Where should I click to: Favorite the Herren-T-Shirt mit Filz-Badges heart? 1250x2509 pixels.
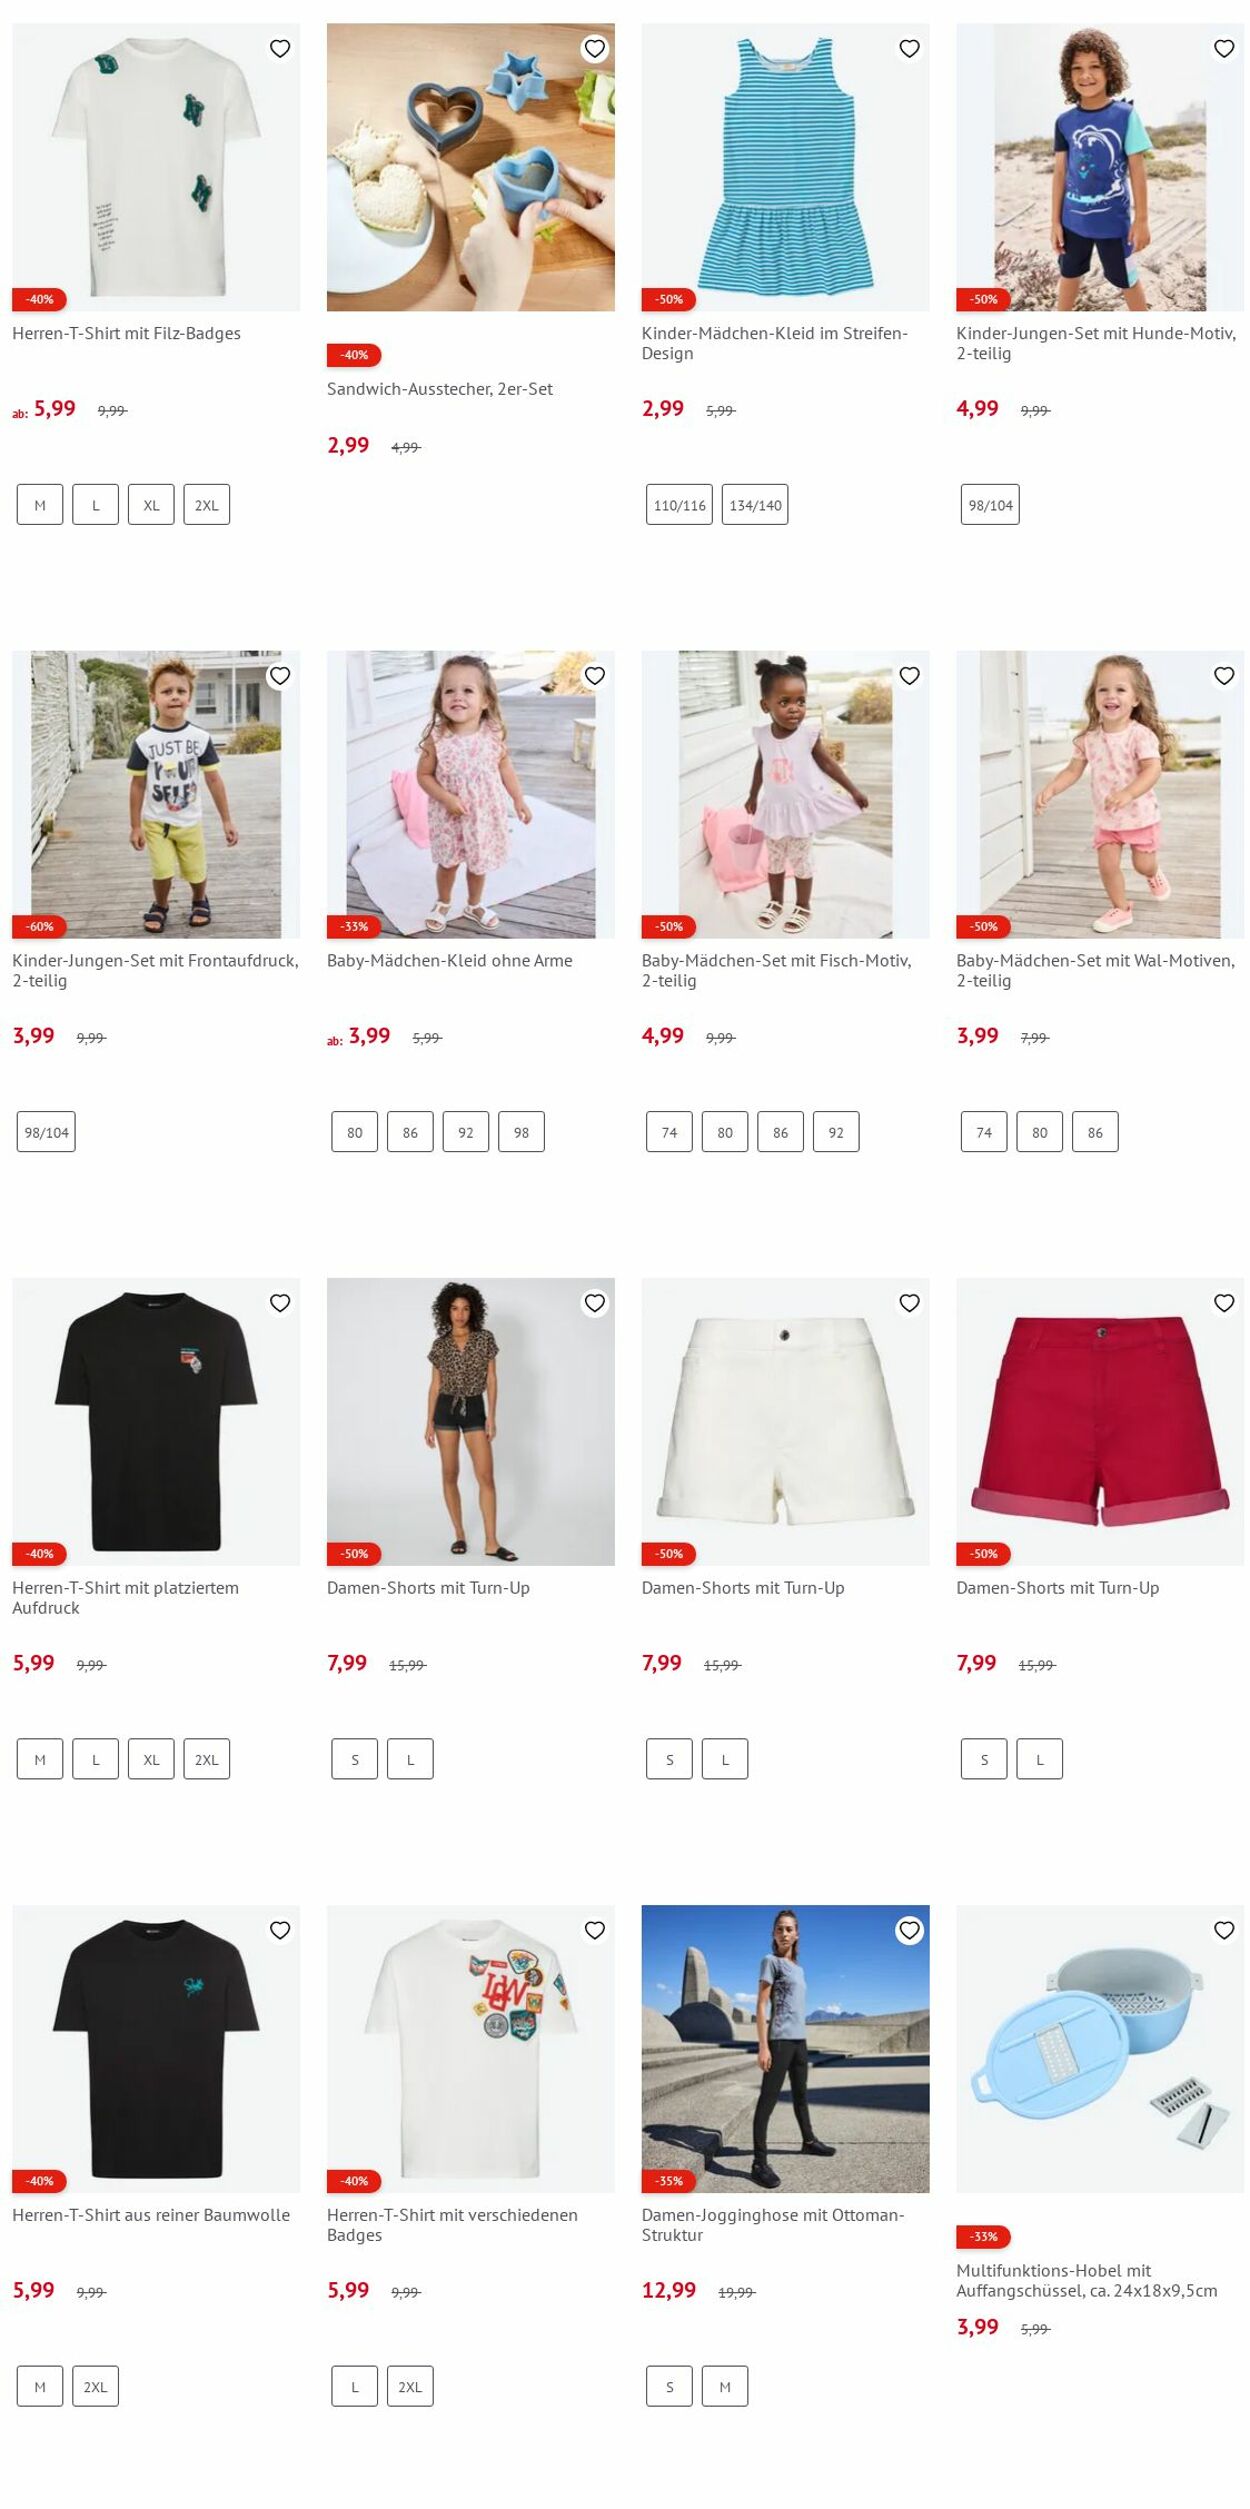click(x=280, y=49)
